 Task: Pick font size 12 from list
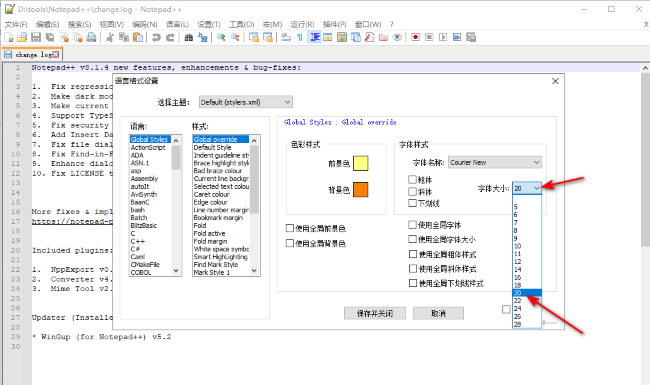pyautogui.click(x=527, y=262)
